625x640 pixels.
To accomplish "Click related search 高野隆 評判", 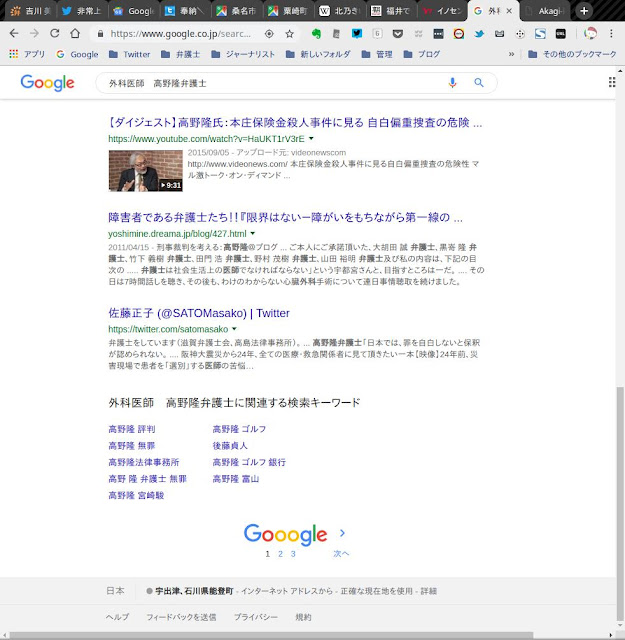I will 132,429.
